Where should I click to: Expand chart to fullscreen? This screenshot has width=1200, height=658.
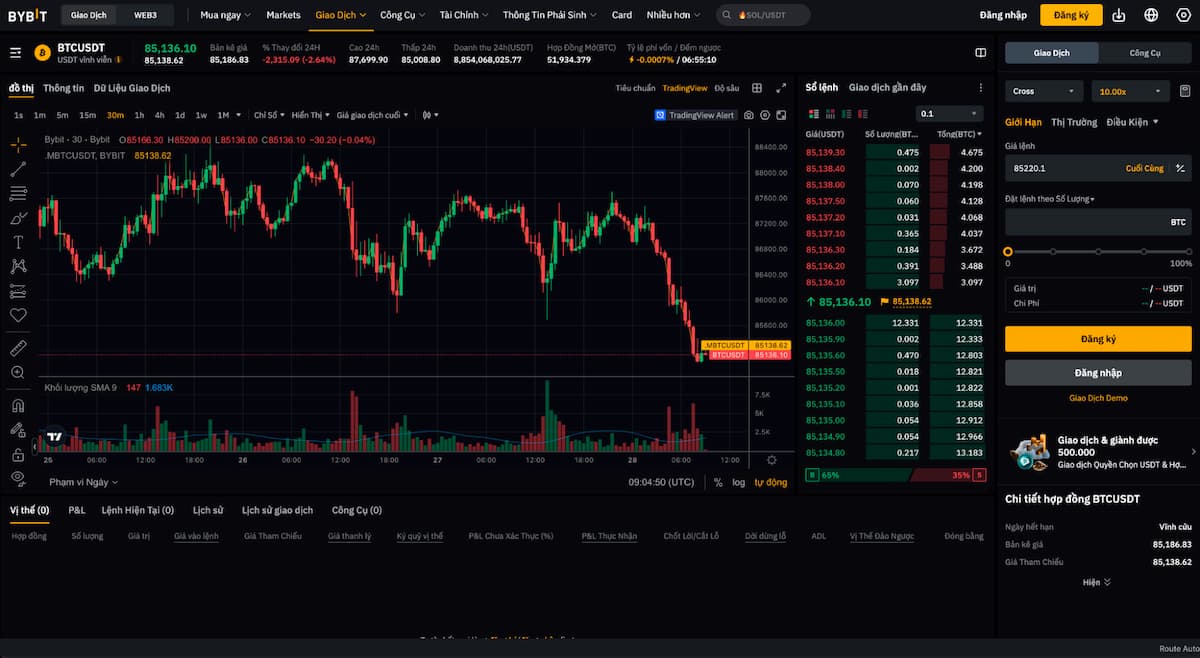(781, 88)
